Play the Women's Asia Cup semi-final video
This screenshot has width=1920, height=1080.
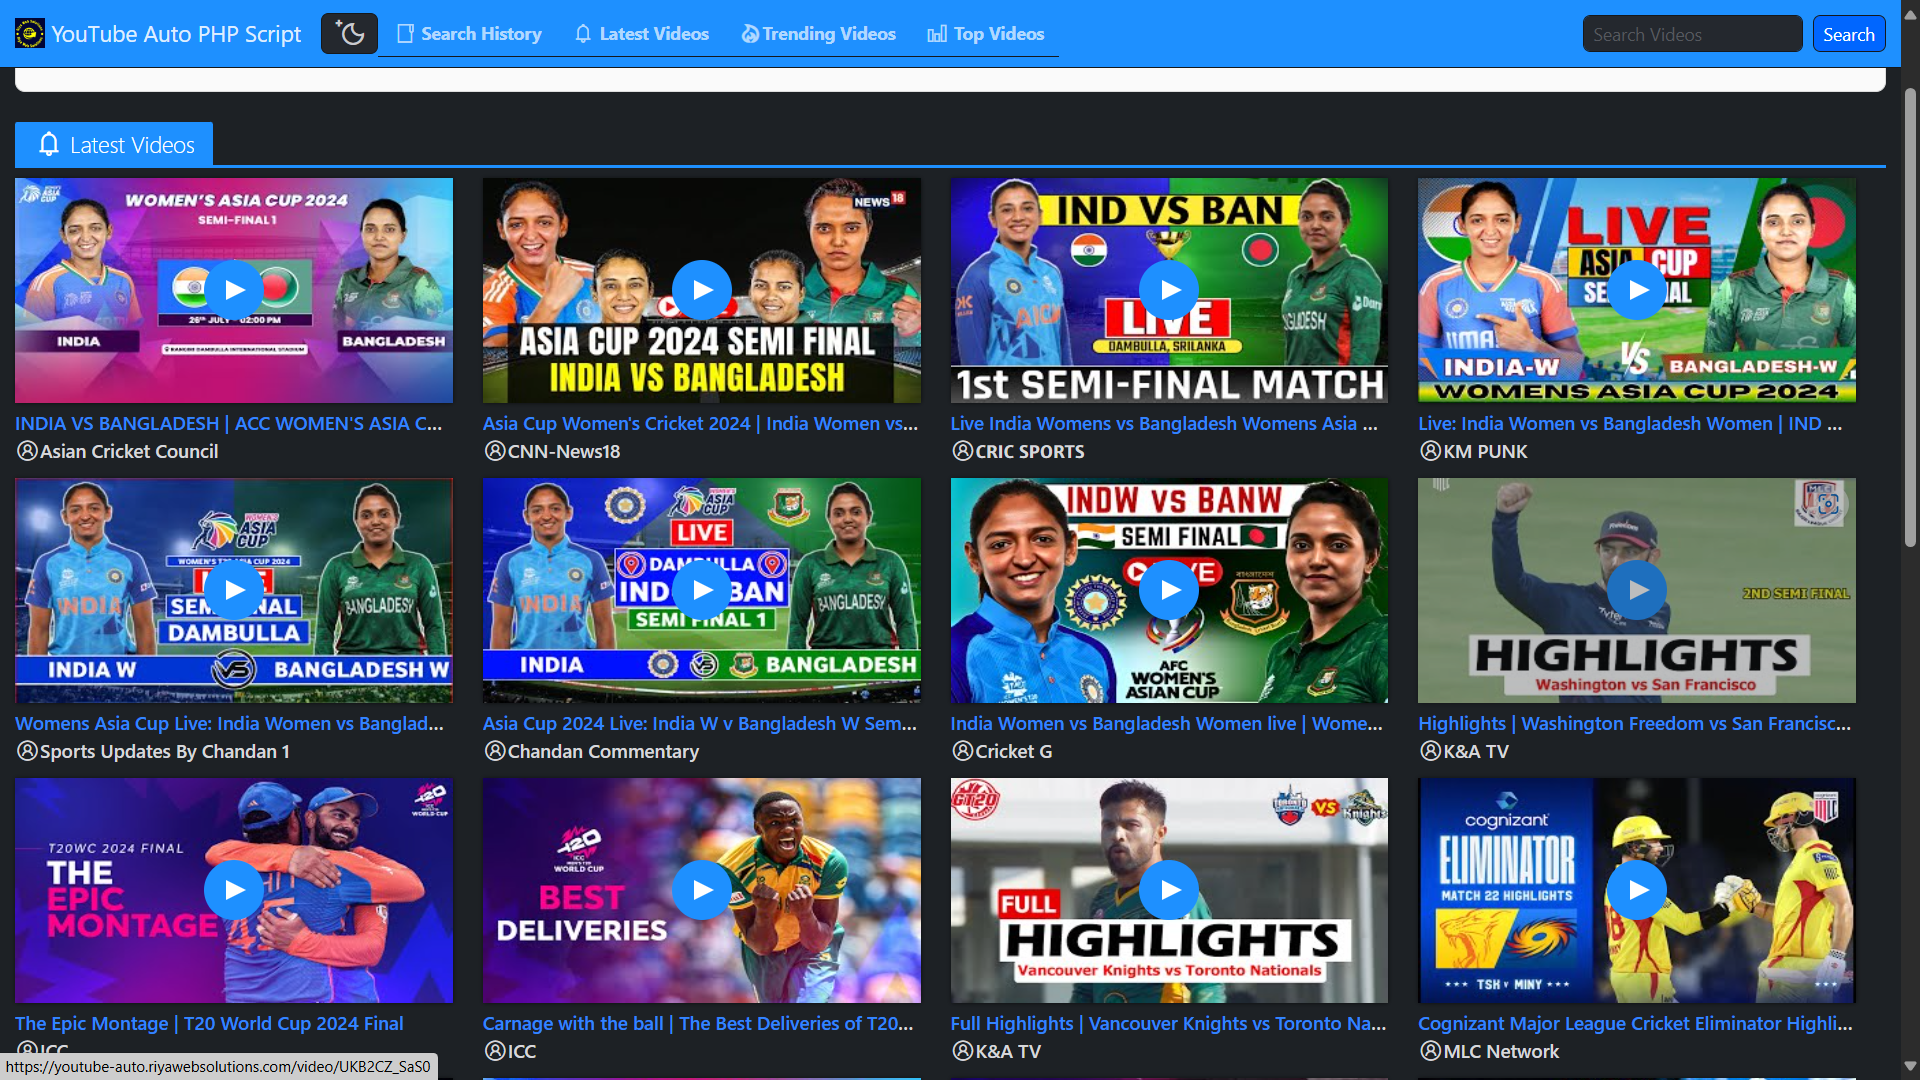coord(234,290)
